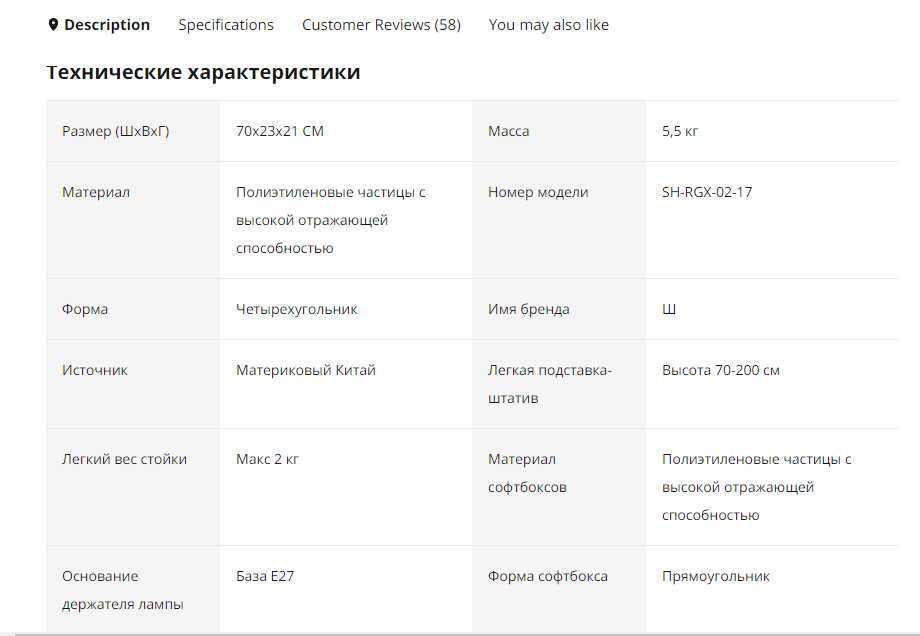Open the Description tab
The width and height of the screenshot is (920, 636).
coord(106,25)
